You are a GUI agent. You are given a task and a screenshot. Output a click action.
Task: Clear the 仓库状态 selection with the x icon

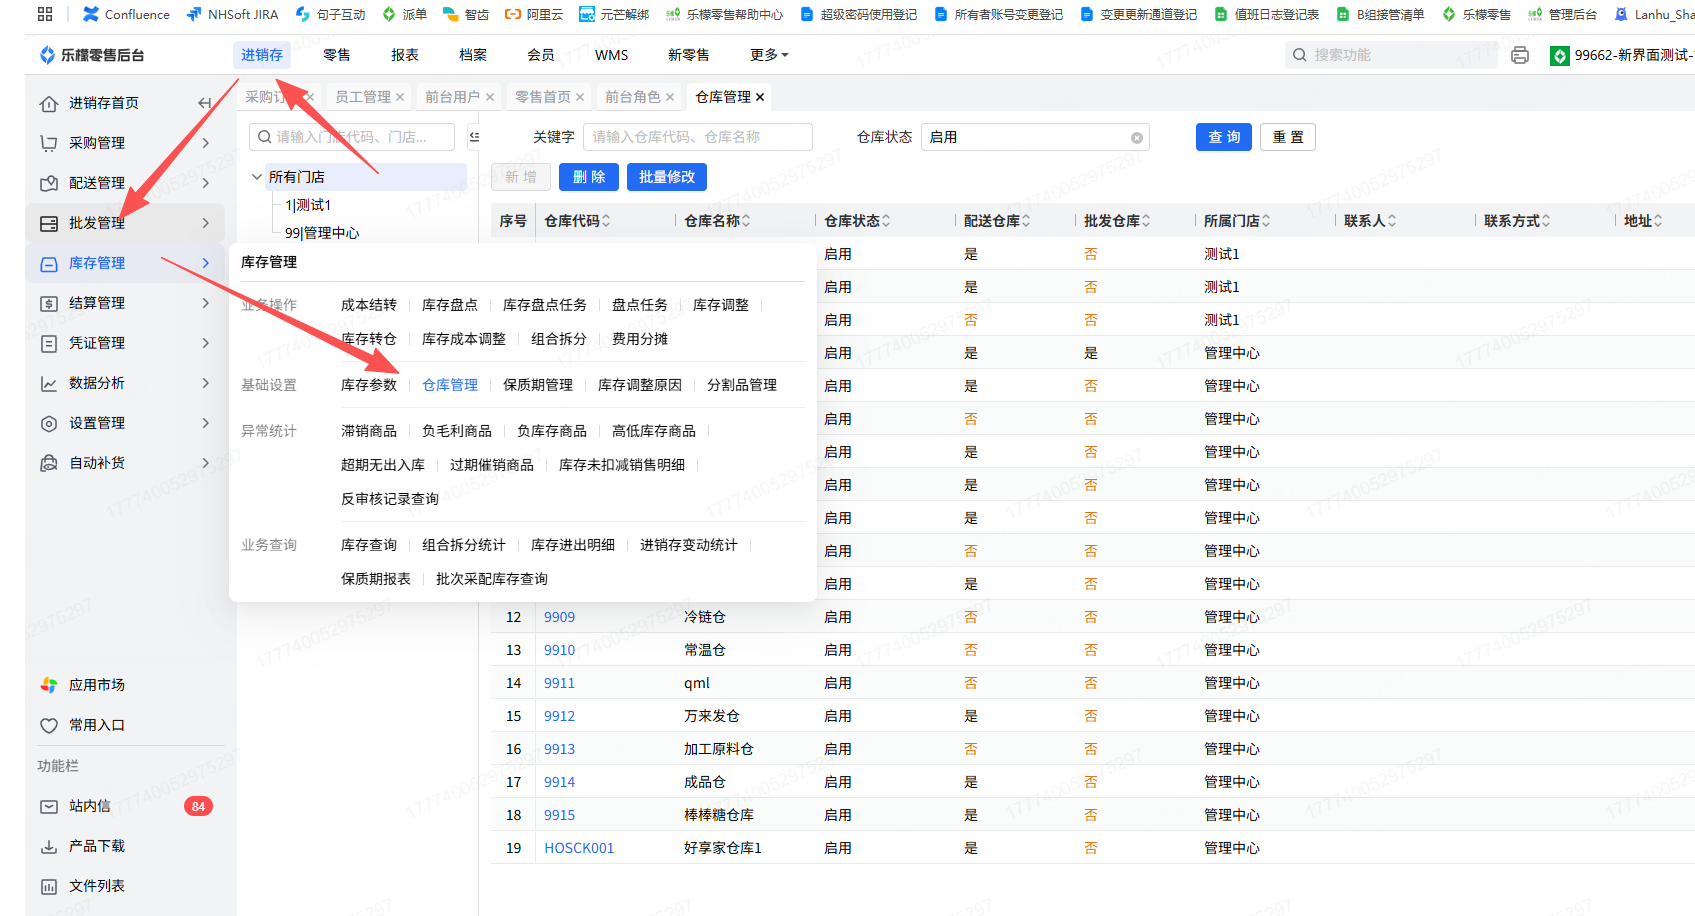[1136, 138]
